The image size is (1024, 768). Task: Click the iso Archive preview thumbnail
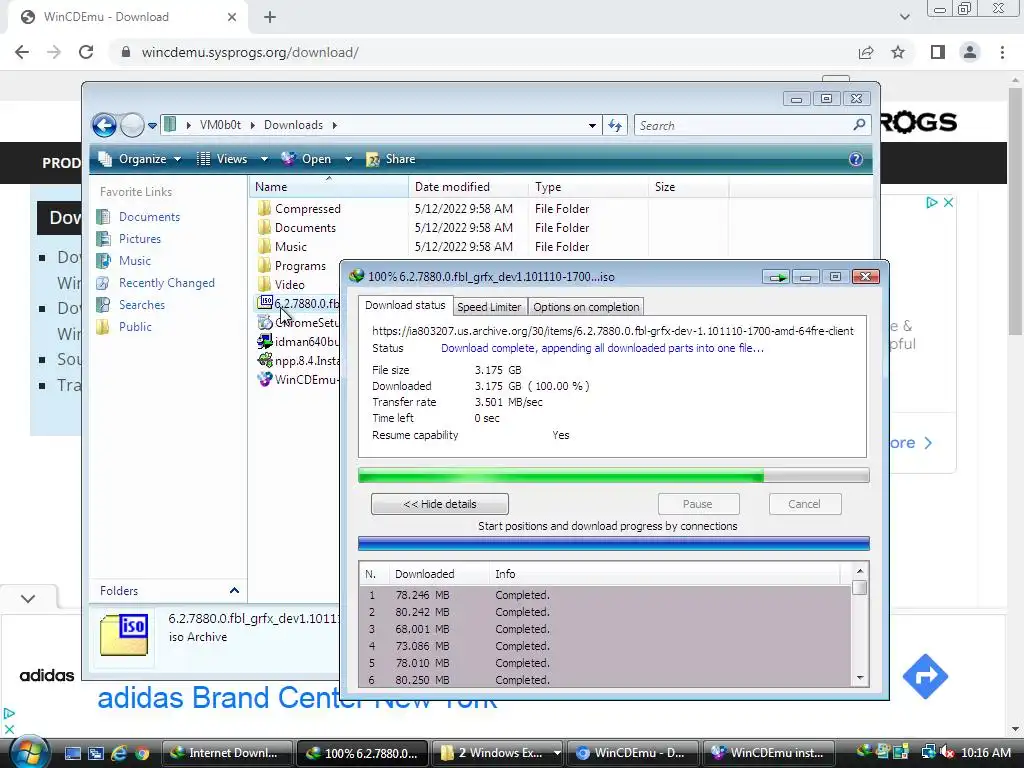click(124, 634)
